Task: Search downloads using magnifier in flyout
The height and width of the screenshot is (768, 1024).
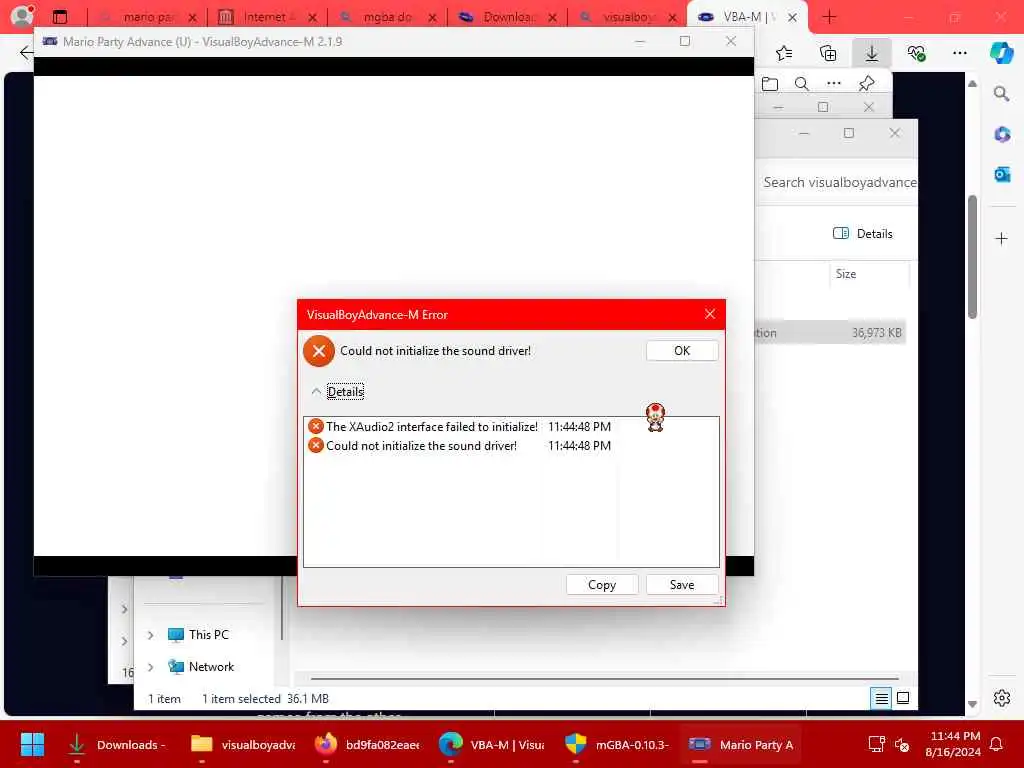Action: click(801, 84)
